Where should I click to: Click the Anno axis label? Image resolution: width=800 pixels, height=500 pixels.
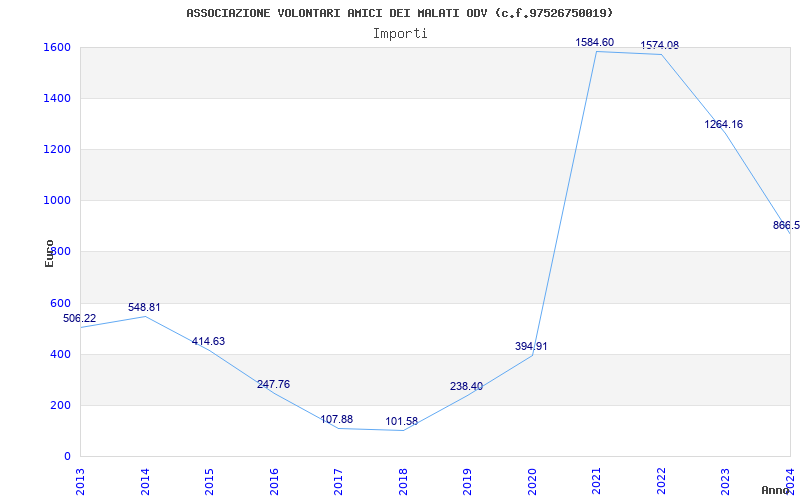pyautogui.click(x=776, y=490)
